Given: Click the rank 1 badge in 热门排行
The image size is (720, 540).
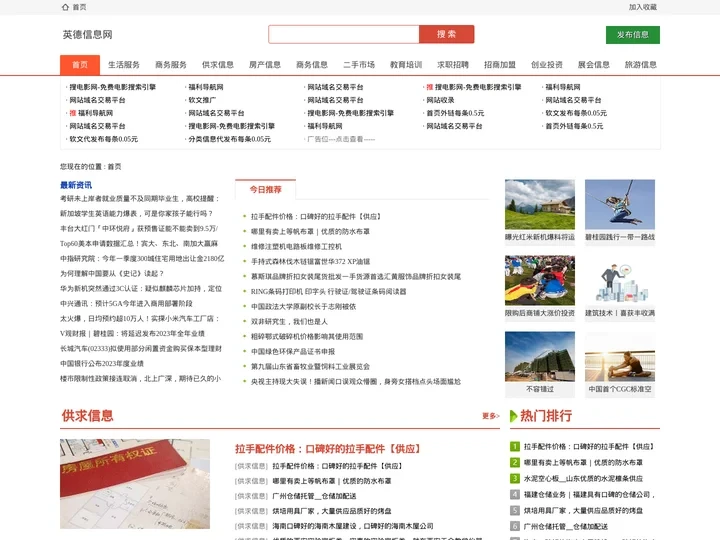Looking at the screenshot, I should point(514,446).
